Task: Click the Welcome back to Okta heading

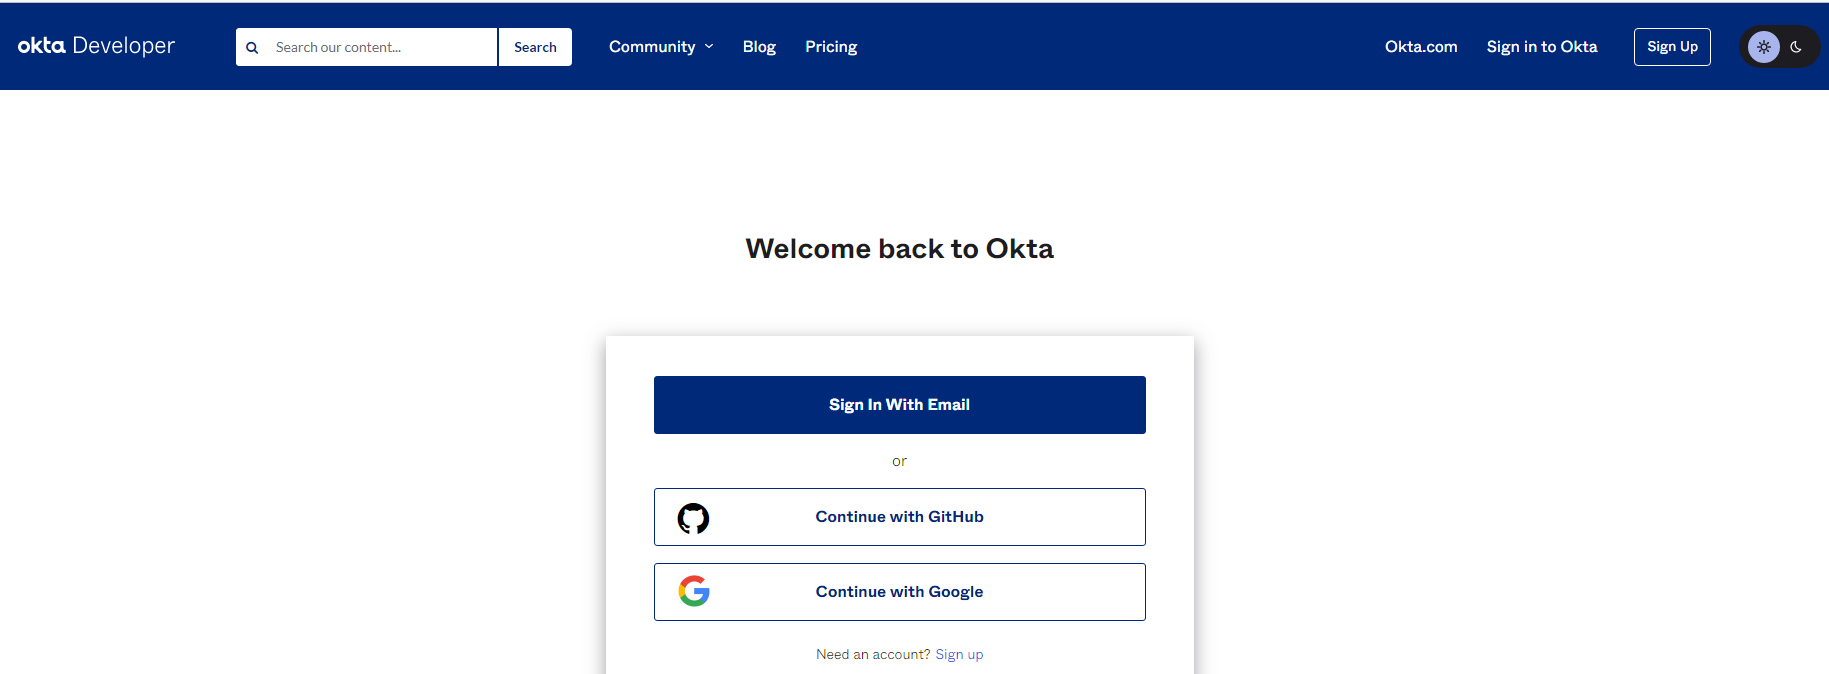Action: point(900,248)
